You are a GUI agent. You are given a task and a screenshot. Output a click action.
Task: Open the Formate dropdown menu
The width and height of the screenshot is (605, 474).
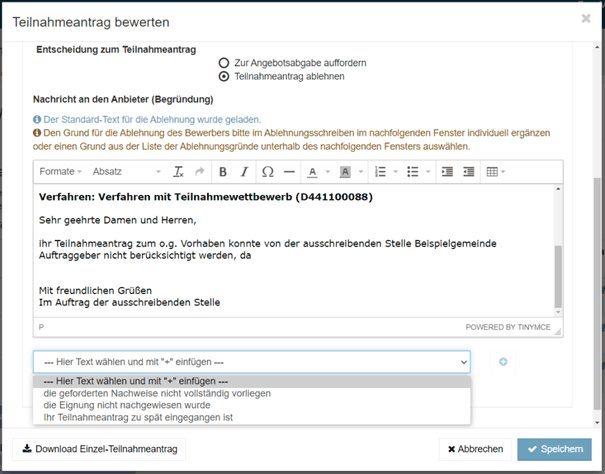[x=60, y=172]
